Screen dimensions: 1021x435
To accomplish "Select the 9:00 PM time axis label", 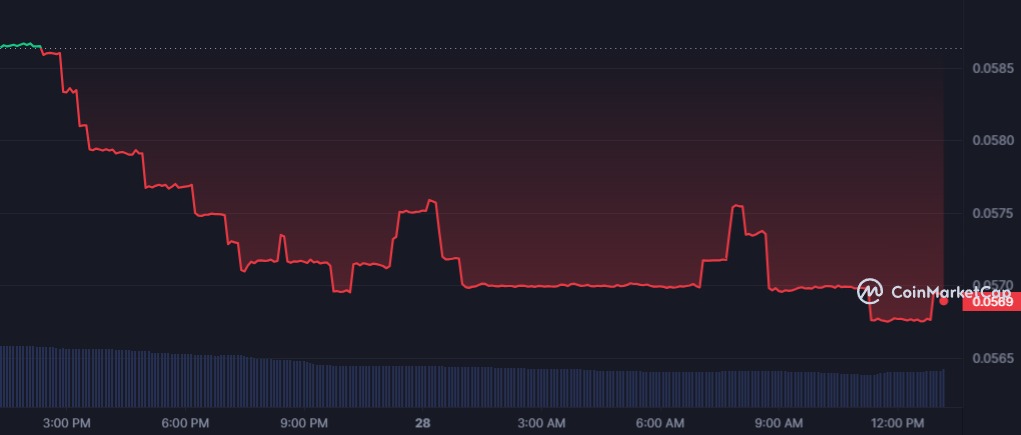I will (x=304, y=423).
